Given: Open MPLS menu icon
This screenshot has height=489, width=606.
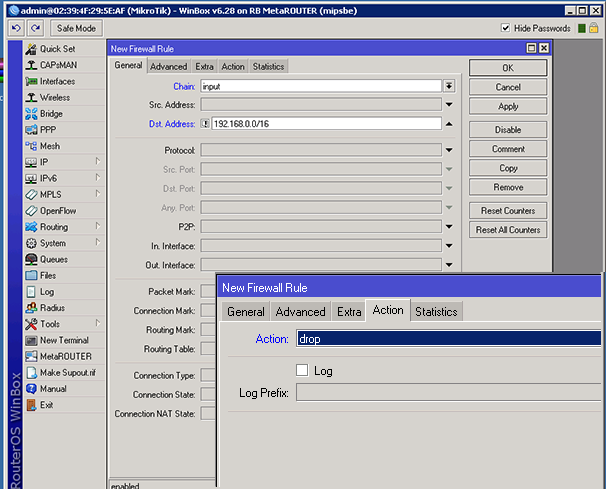Looking at the screenshot, I should pos(31,194).
